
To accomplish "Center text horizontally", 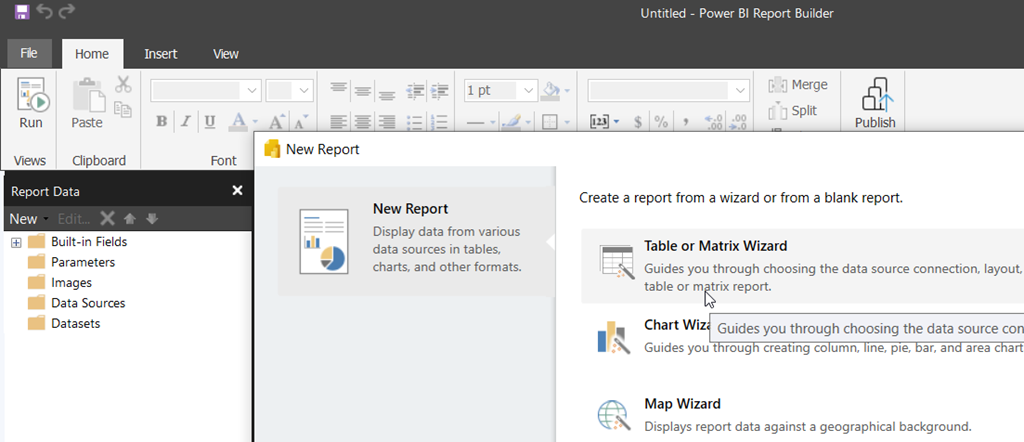I will point(363,122).
